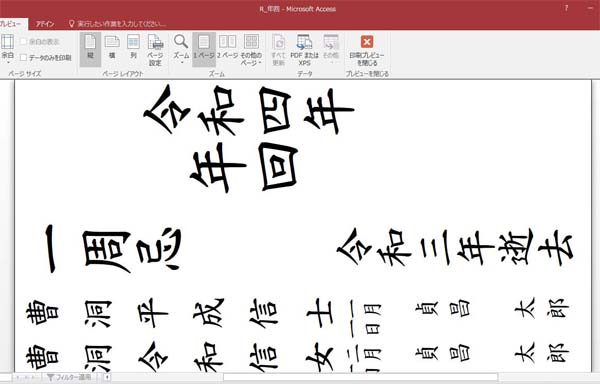The image size is (600, 384).
Task: Select the 横 landscape orientation icon
Action: point(112,49)
